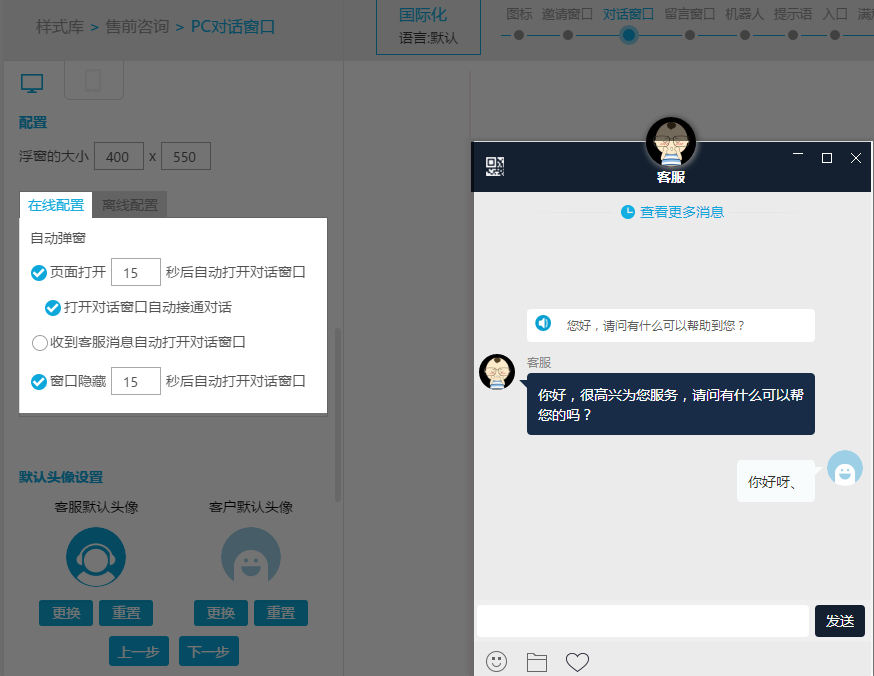The width and height of the screenshot is (874, 676).
Task: Toggle 打开对话窗口自动接通对话 checkbox
Action: pos(53,308)
